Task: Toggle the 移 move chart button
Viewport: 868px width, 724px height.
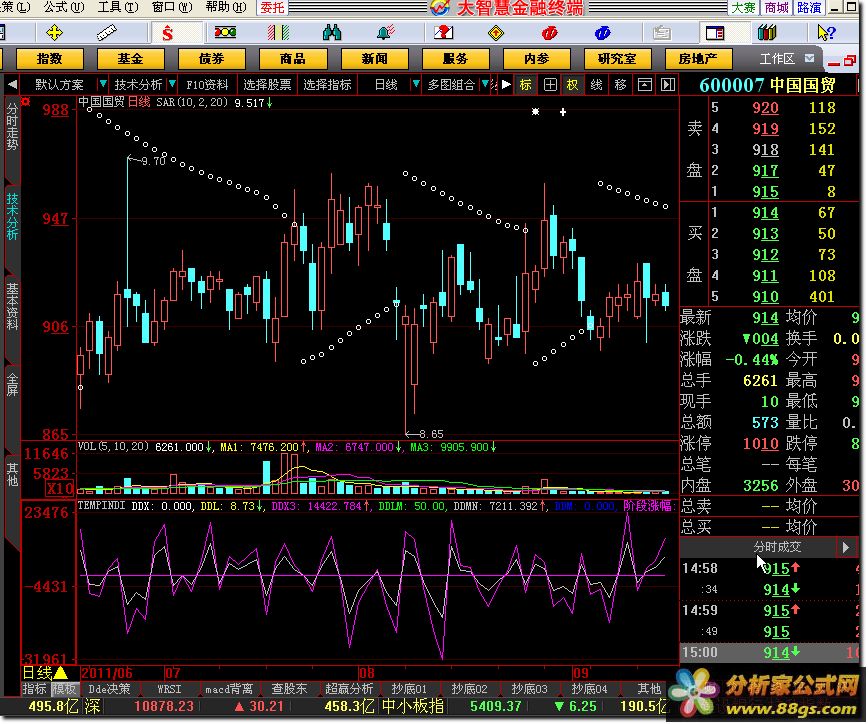Action: pos(621,84)
